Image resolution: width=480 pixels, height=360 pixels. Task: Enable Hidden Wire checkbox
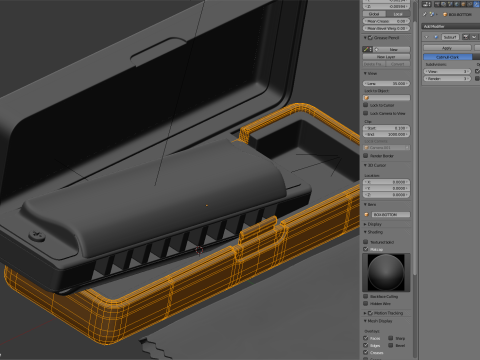pyautogui.click(x=366, y=303)
